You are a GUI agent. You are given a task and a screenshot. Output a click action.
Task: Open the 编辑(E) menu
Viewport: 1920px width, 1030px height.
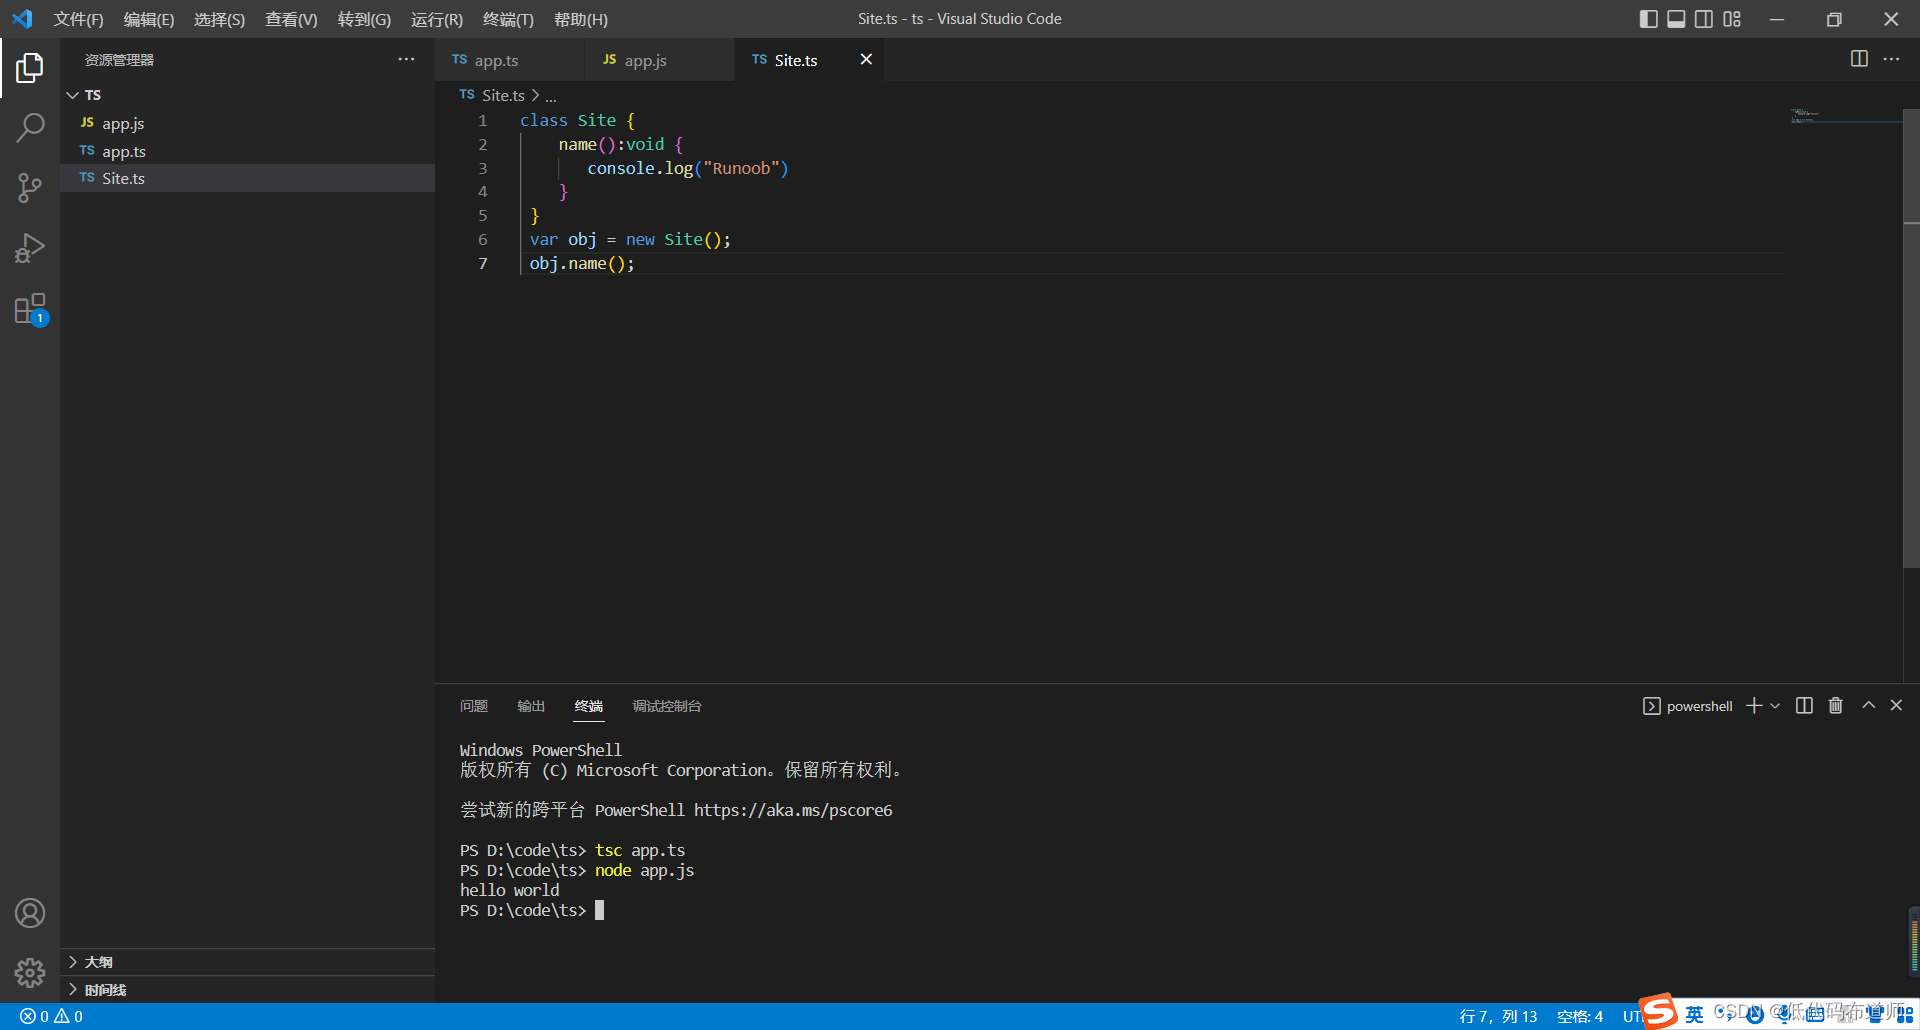pyautogui.click(x=148, y=19)
